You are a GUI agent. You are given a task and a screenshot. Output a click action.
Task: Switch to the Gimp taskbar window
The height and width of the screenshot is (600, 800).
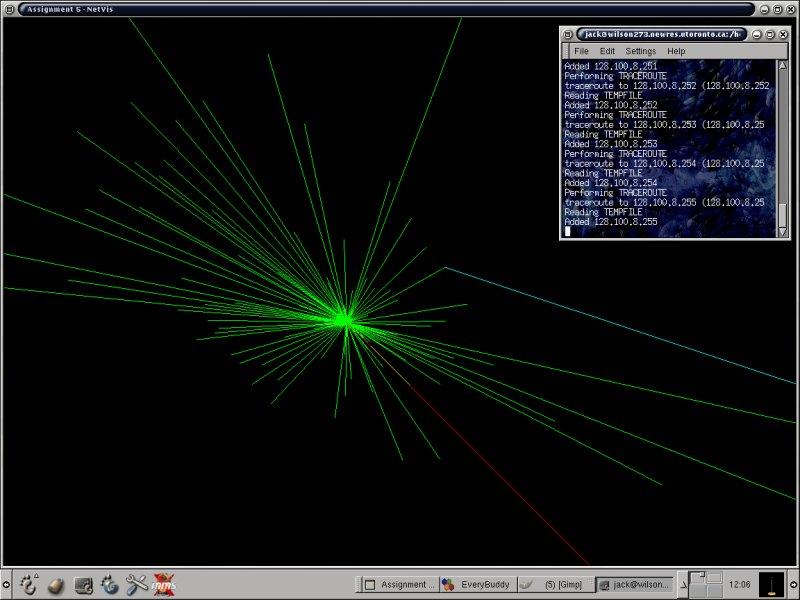coord(555,584)
